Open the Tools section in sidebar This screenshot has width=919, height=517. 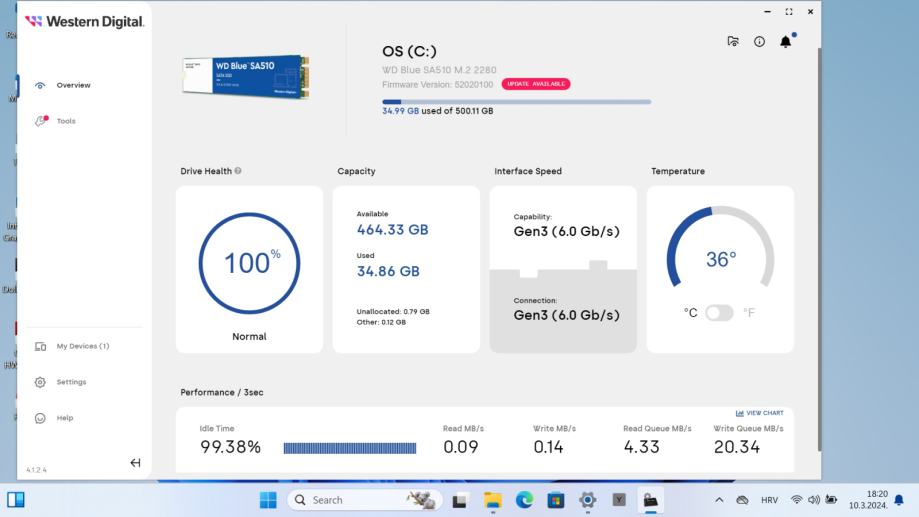[65, 121]
